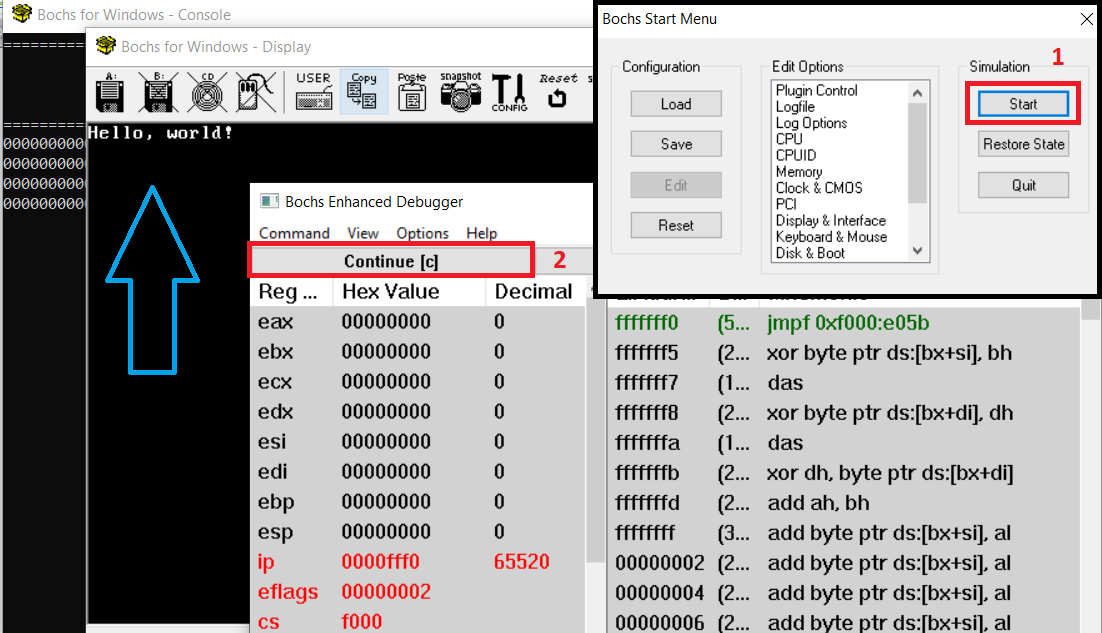Select the edi register row
The image size is (1102, 633).
(418, 471)
